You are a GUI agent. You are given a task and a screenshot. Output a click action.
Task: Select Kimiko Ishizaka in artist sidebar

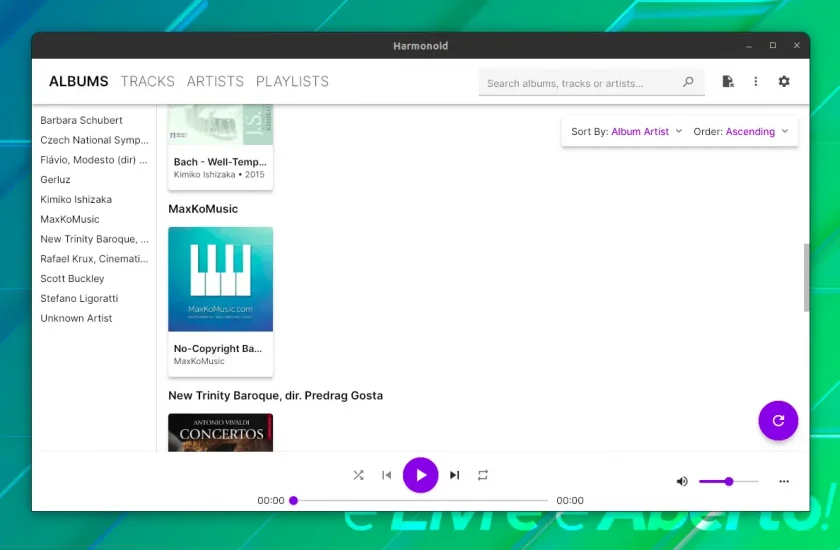point(76,199)
